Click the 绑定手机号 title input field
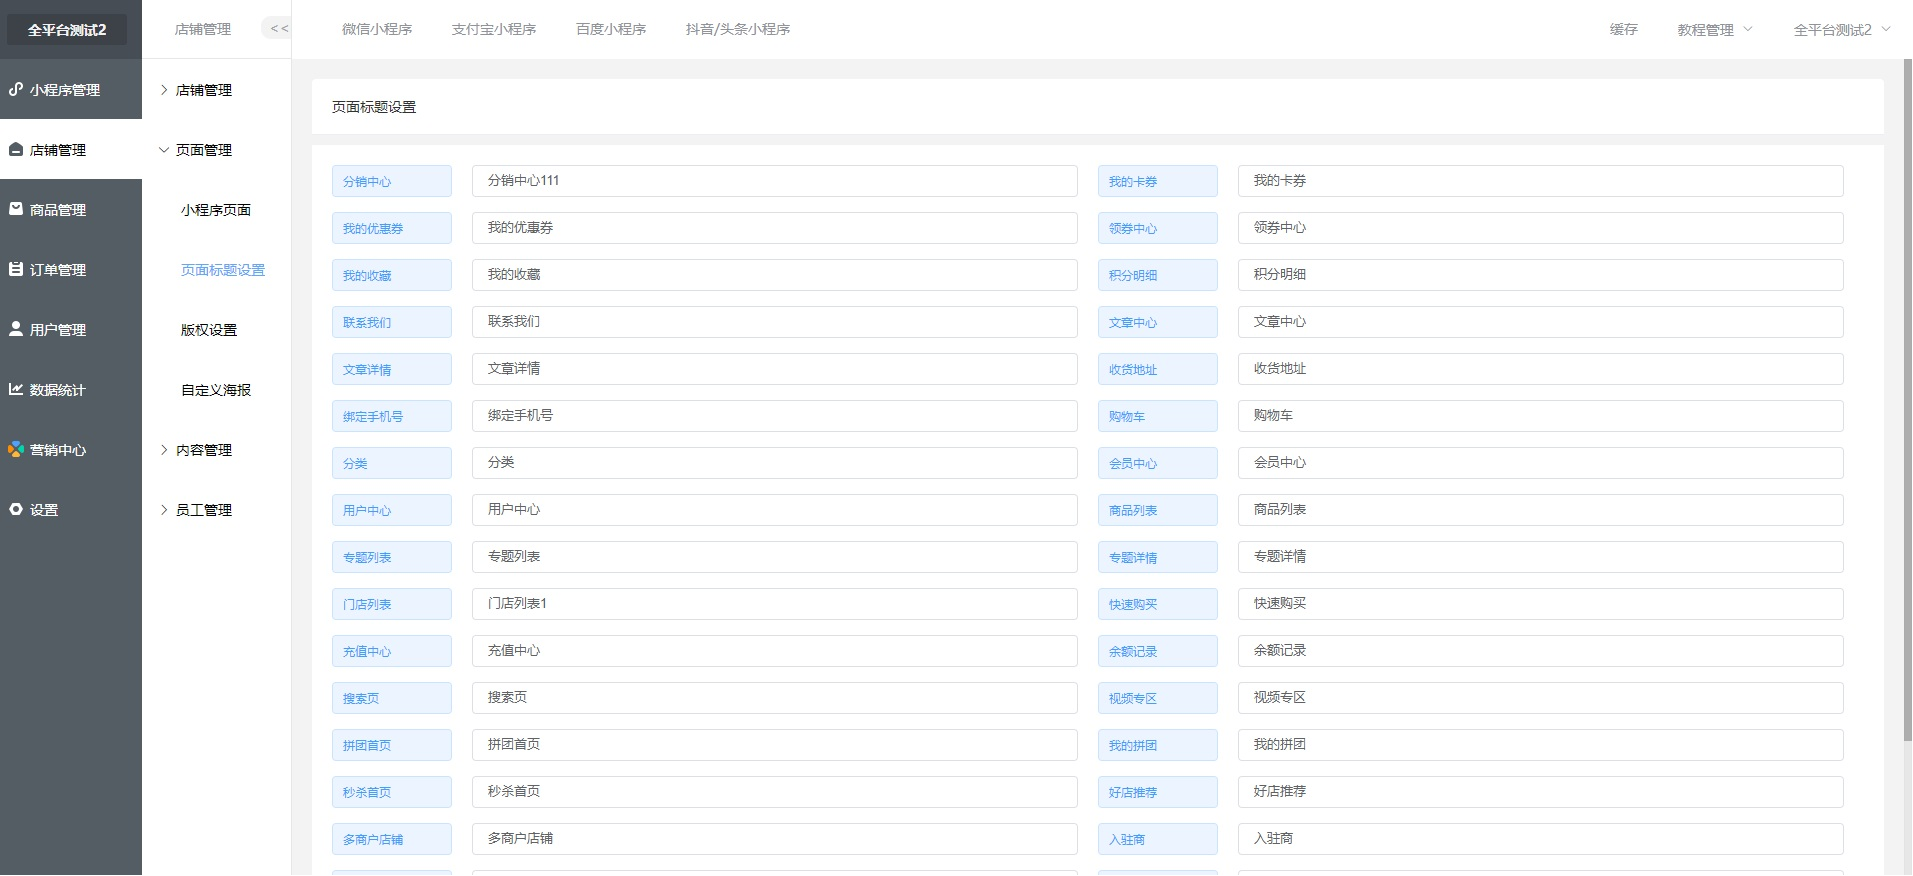 coord(775,416)
